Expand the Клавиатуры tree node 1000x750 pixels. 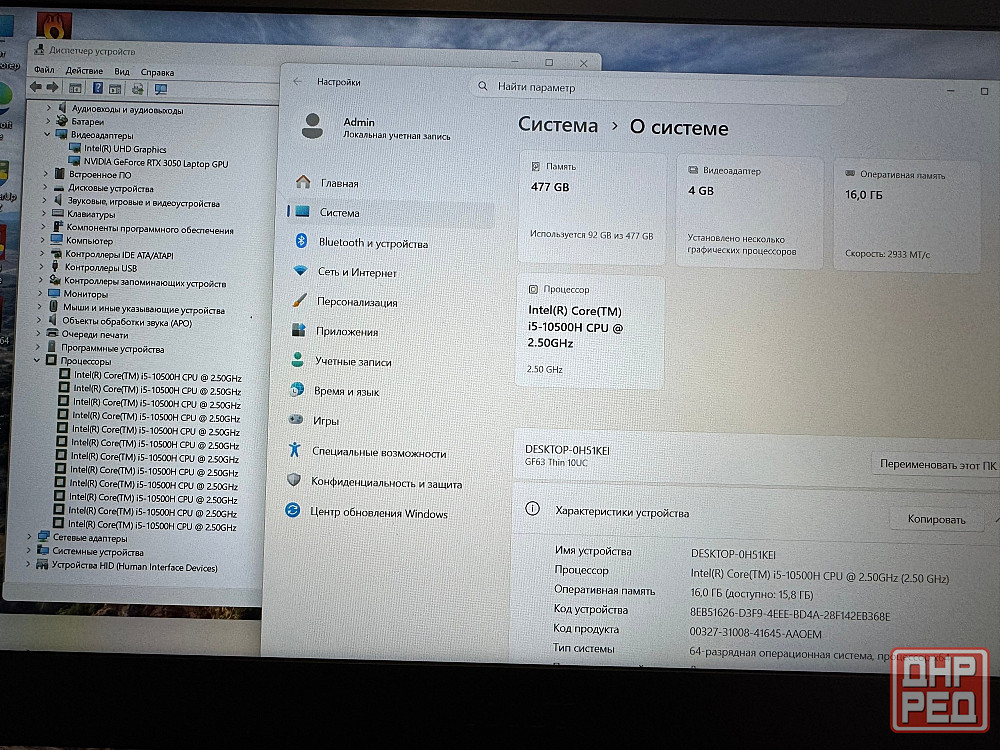[45, 213]
